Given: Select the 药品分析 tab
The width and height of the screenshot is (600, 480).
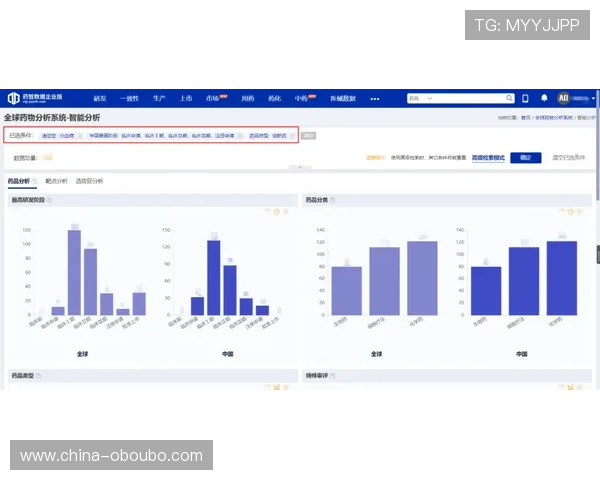Looking at the screenshot, I should 19,181.
